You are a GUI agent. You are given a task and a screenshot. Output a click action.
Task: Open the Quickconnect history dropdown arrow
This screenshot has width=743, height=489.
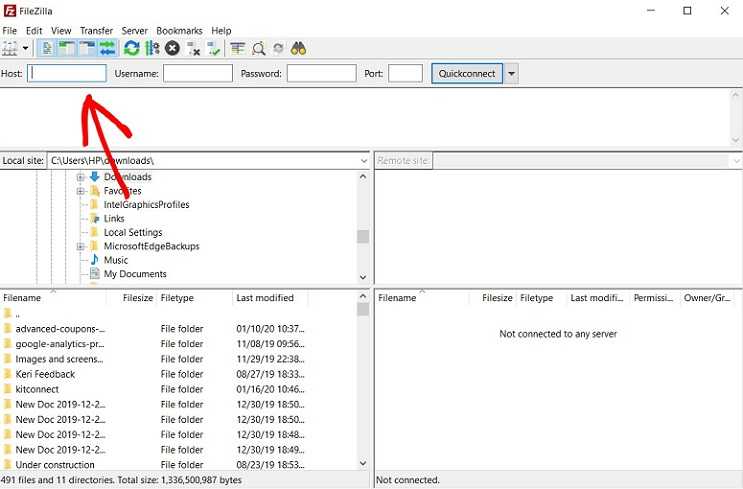tap(512, 74)
